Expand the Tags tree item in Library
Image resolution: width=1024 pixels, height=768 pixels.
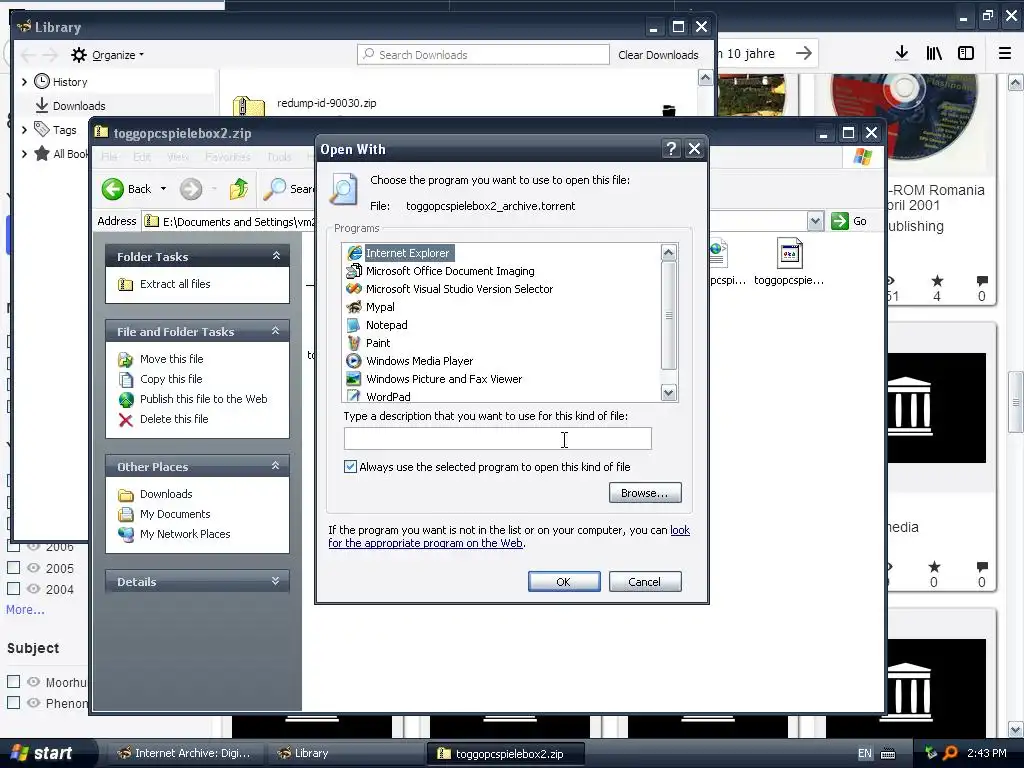click(24, 130)
